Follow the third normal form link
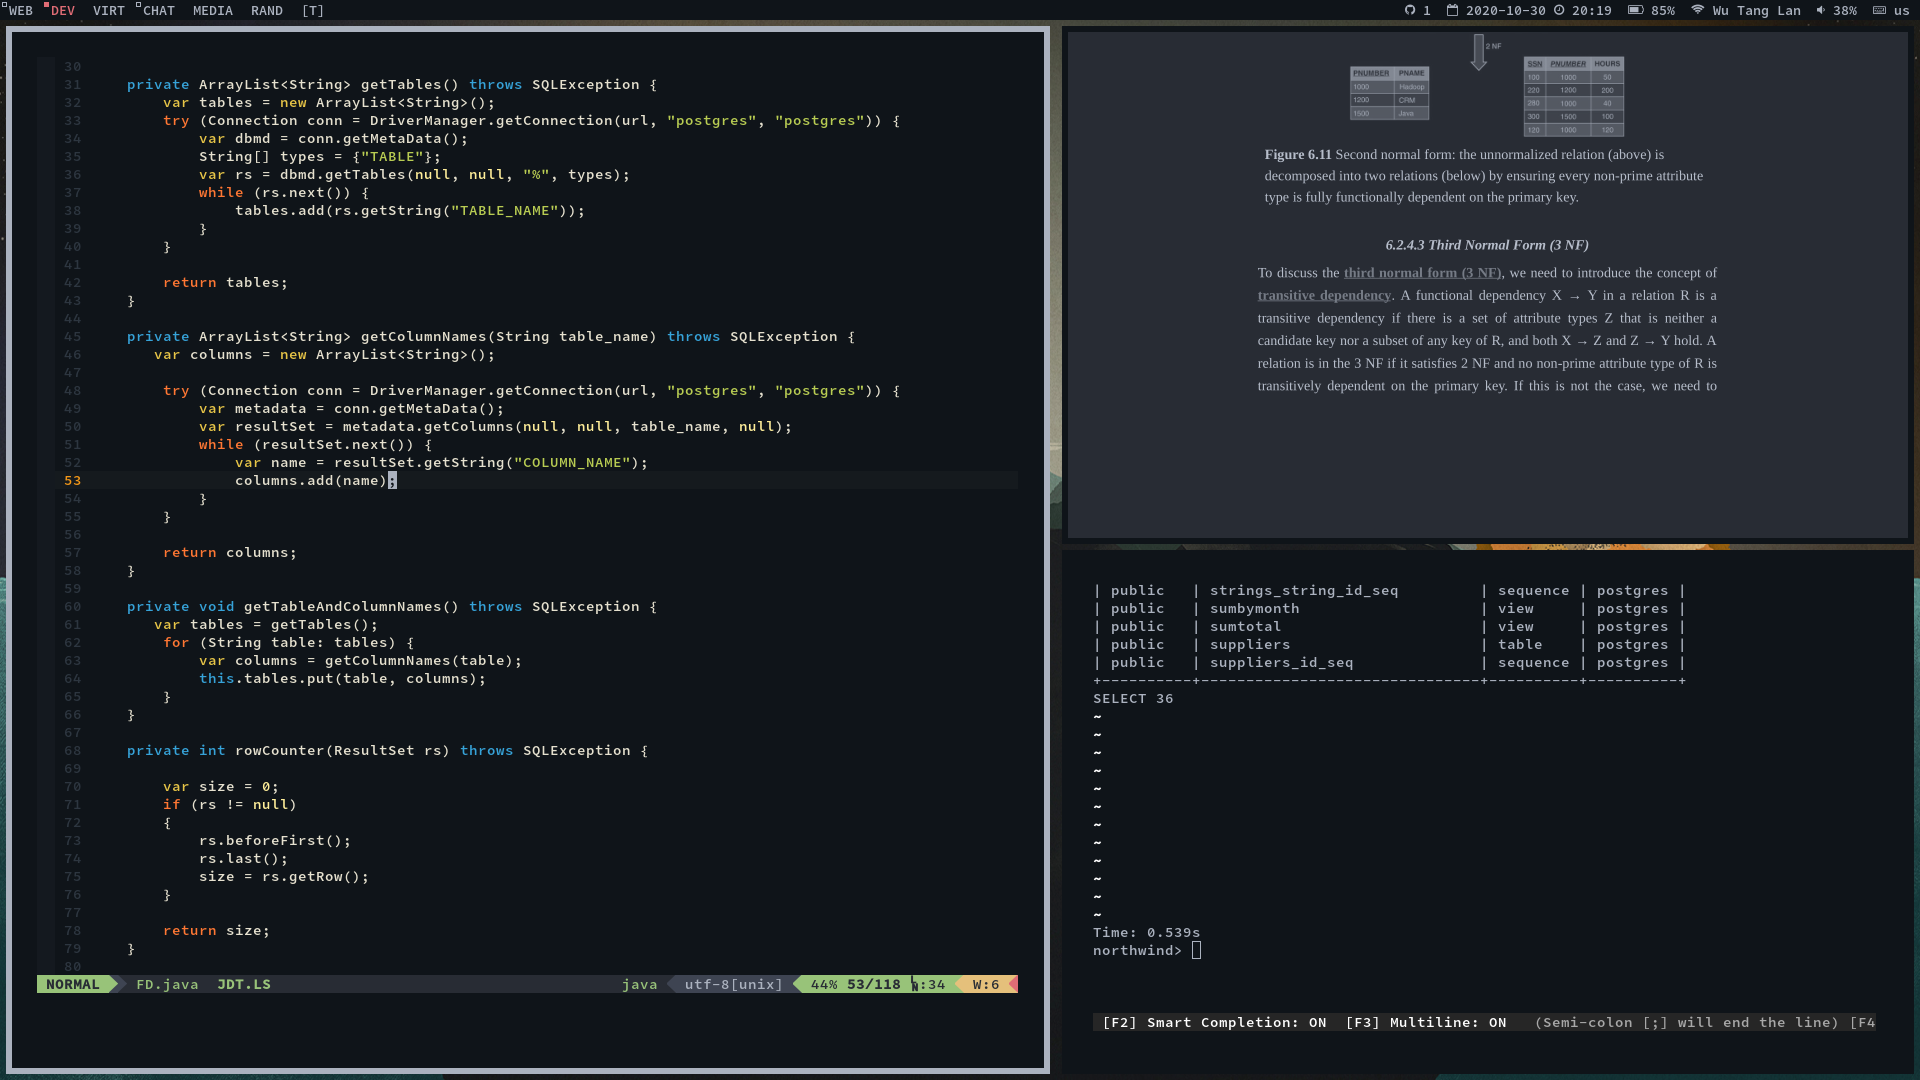The image size is (1920, 1080). pyautogui.click(x=1422, y=273)
